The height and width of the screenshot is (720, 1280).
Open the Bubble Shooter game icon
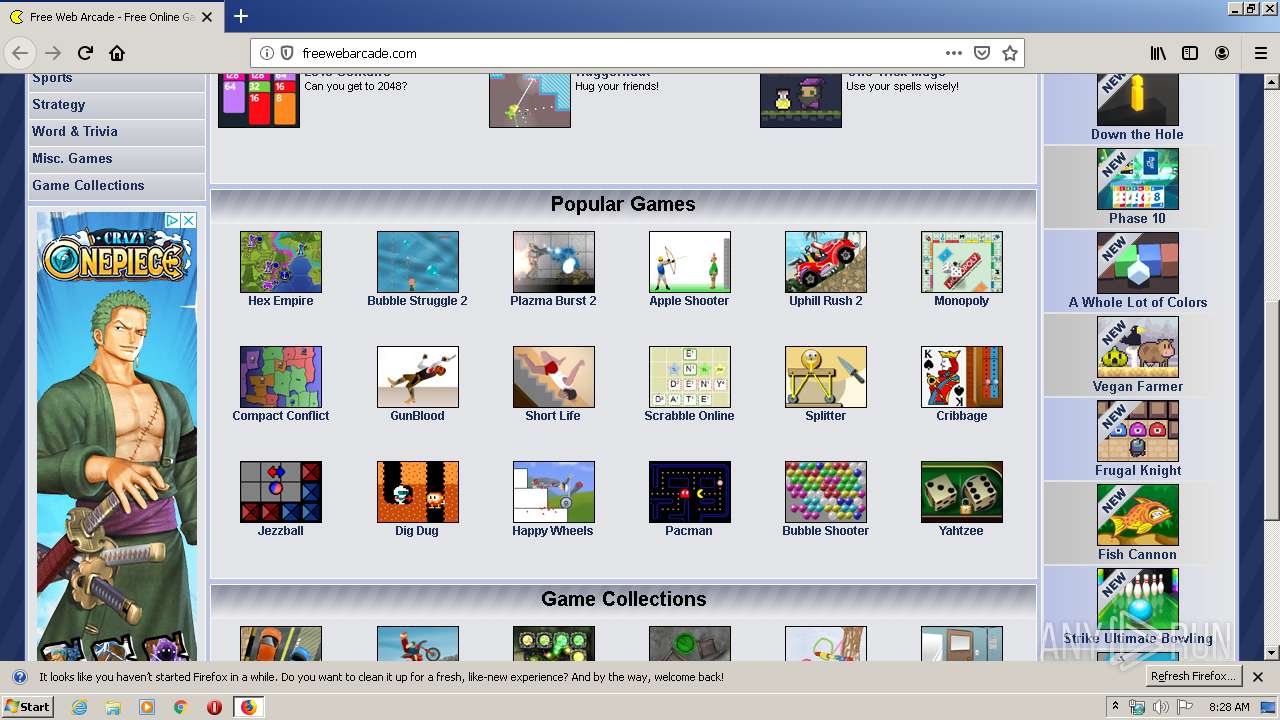826,492
